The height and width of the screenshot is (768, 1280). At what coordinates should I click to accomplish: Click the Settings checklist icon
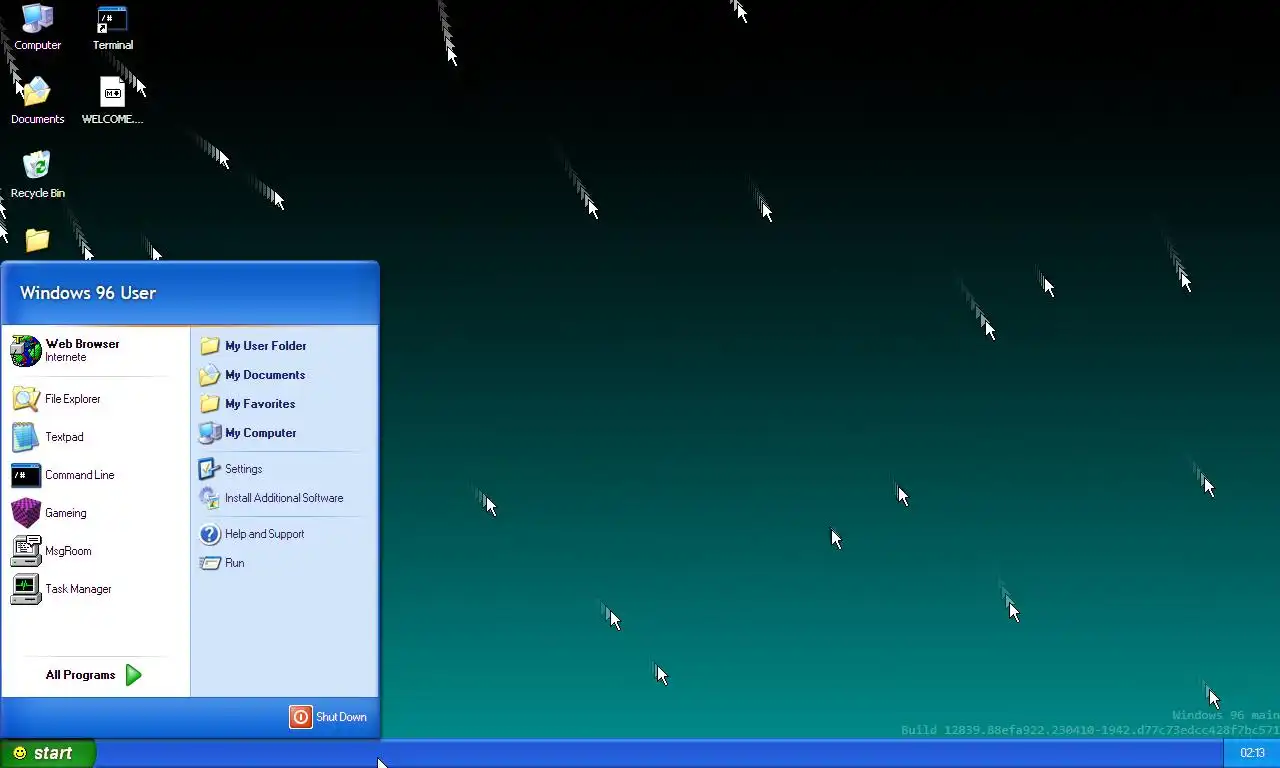pyautogui.click(x=209, y=469)
